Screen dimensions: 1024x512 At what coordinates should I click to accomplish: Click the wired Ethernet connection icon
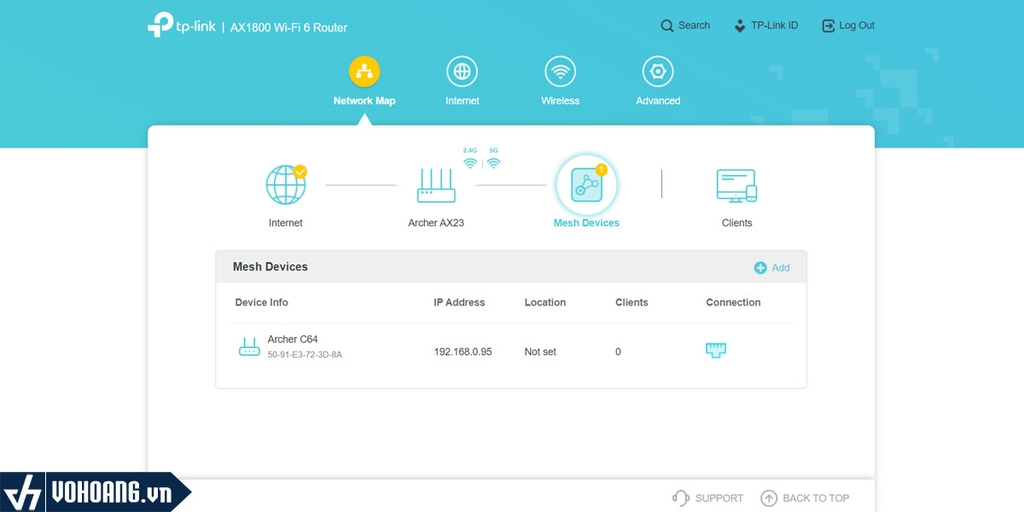716,350
